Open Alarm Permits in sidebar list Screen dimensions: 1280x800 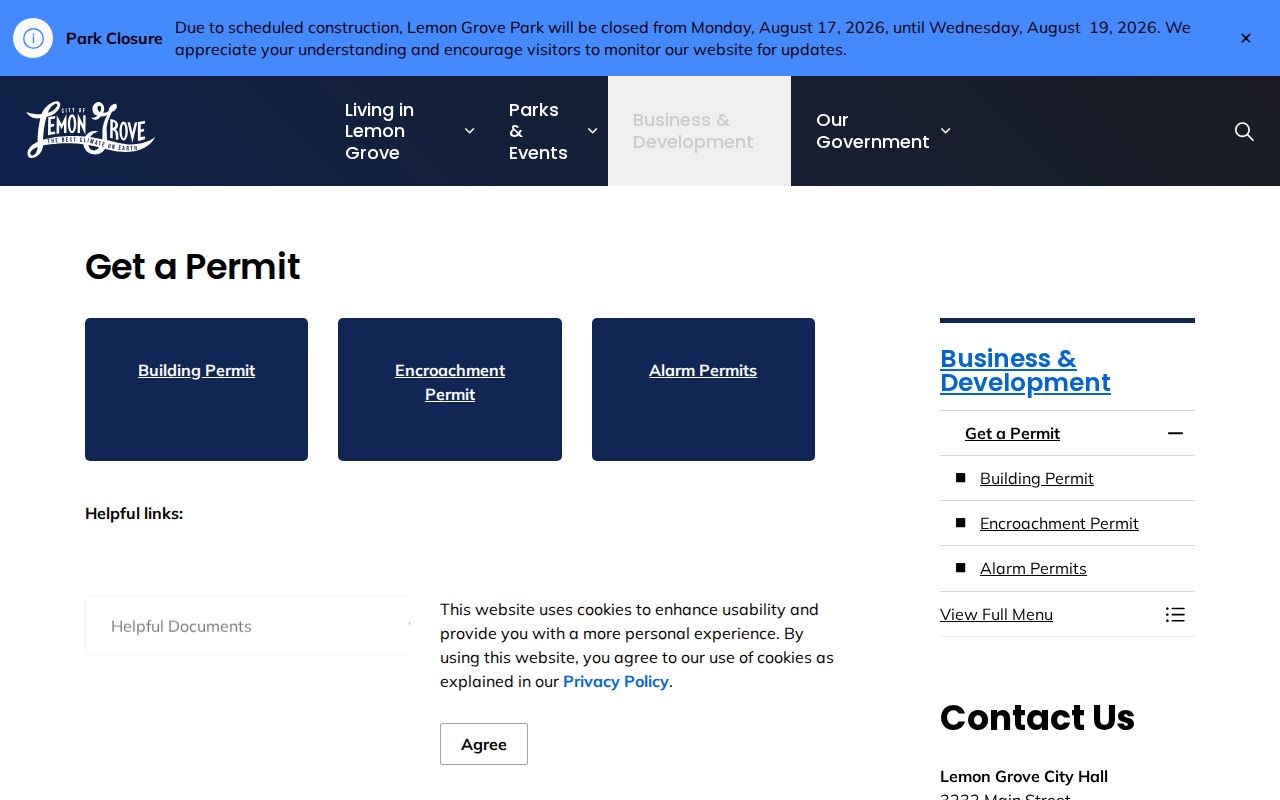coord(1033,568)
